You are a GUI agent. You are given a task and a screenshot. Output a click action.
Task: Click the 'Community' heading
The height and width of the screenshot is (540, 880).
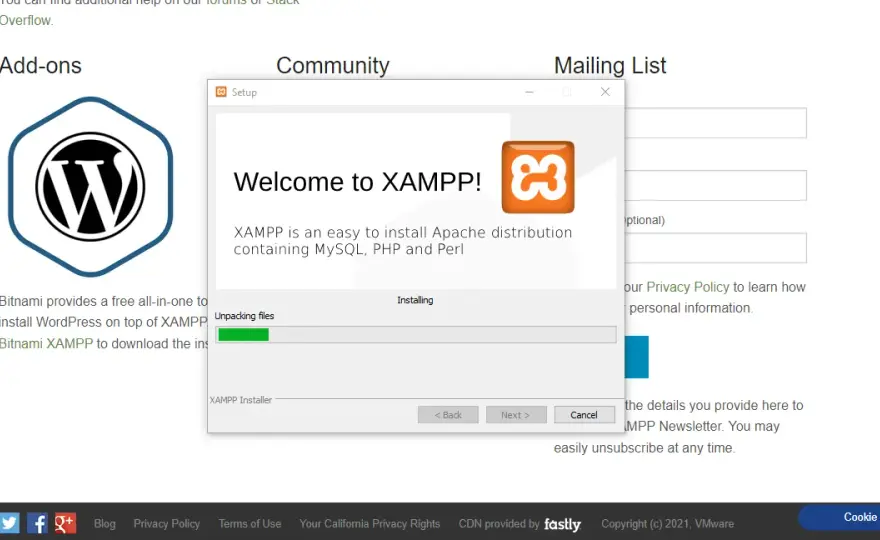(x=333, y=66)
